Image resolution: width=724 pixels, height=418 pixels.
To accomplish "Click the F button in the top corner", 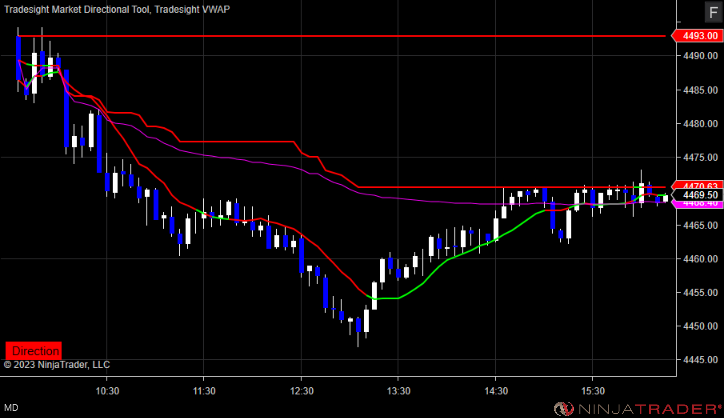I will point(713,12).
